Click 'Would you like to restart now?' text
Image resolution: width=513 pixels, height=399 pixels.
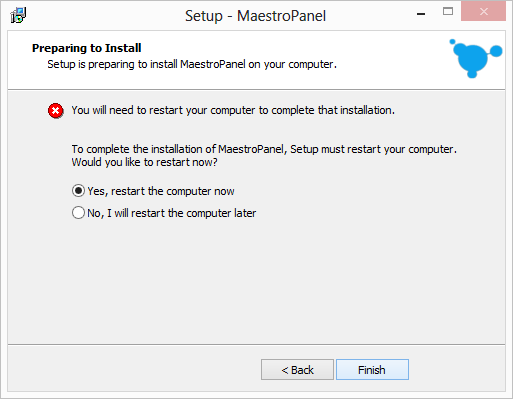[145, 162]
